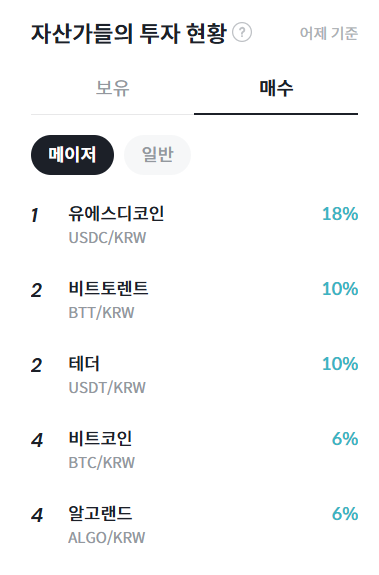Open the 유에스디코인 coin entry

pyautogui.click(x=195, y=225)
